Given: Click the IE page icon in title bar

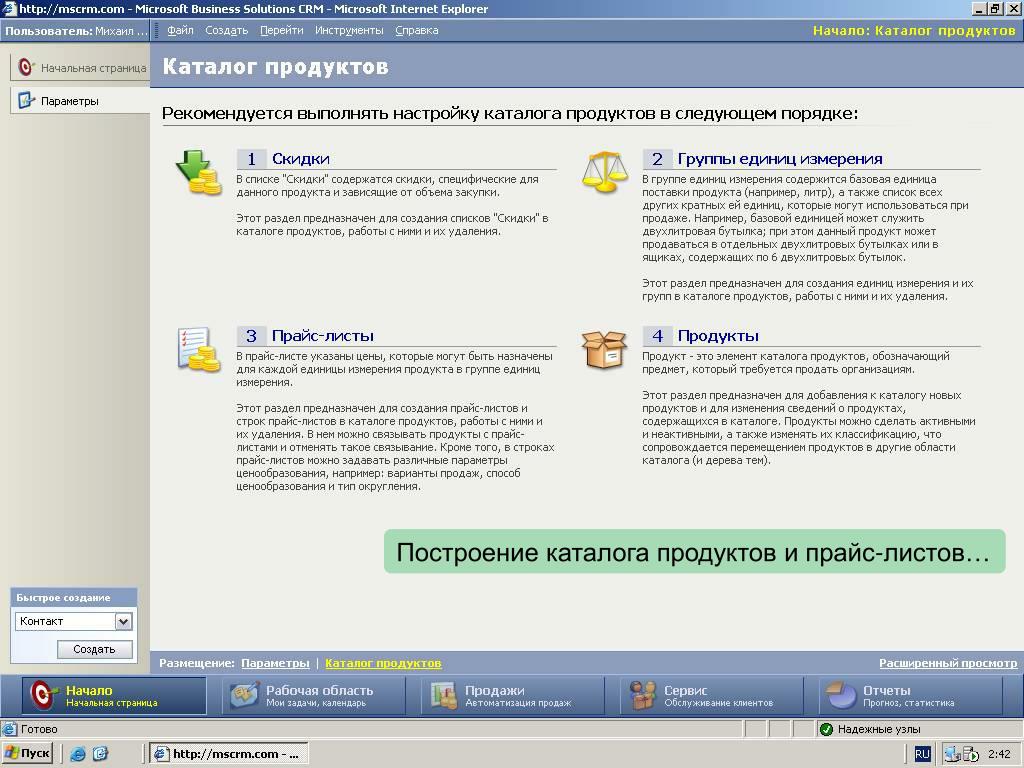Looking at the screenshot, I should [x=9, y=8].
